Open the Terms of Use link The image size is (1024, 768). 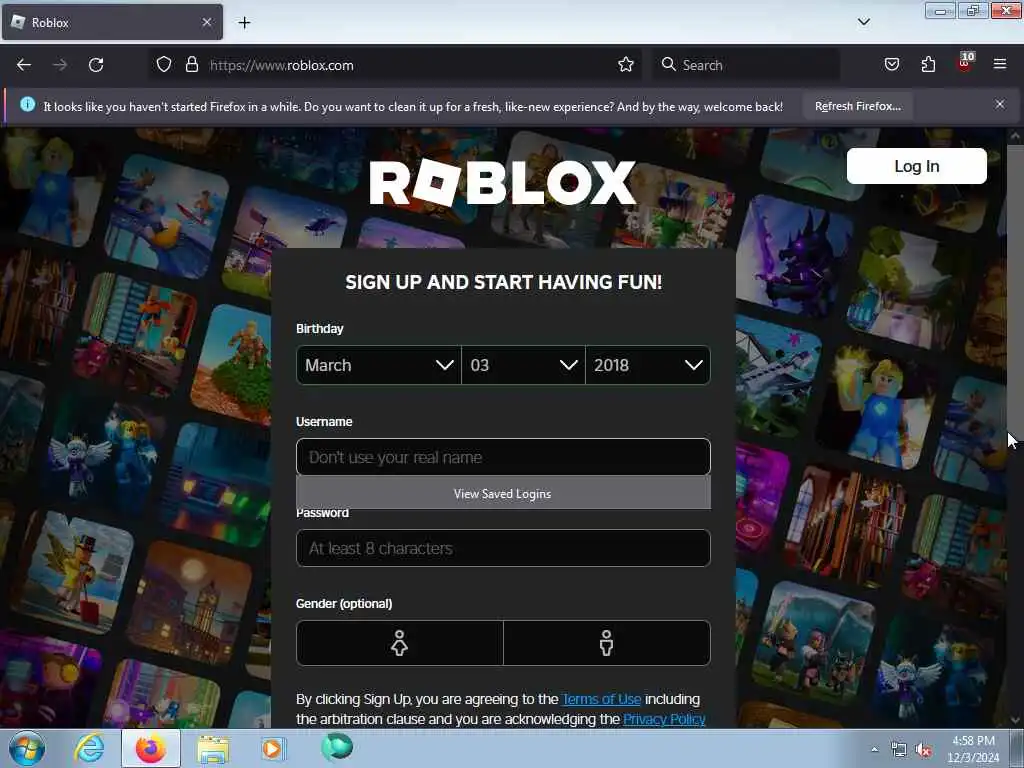[x=601, y=699]
